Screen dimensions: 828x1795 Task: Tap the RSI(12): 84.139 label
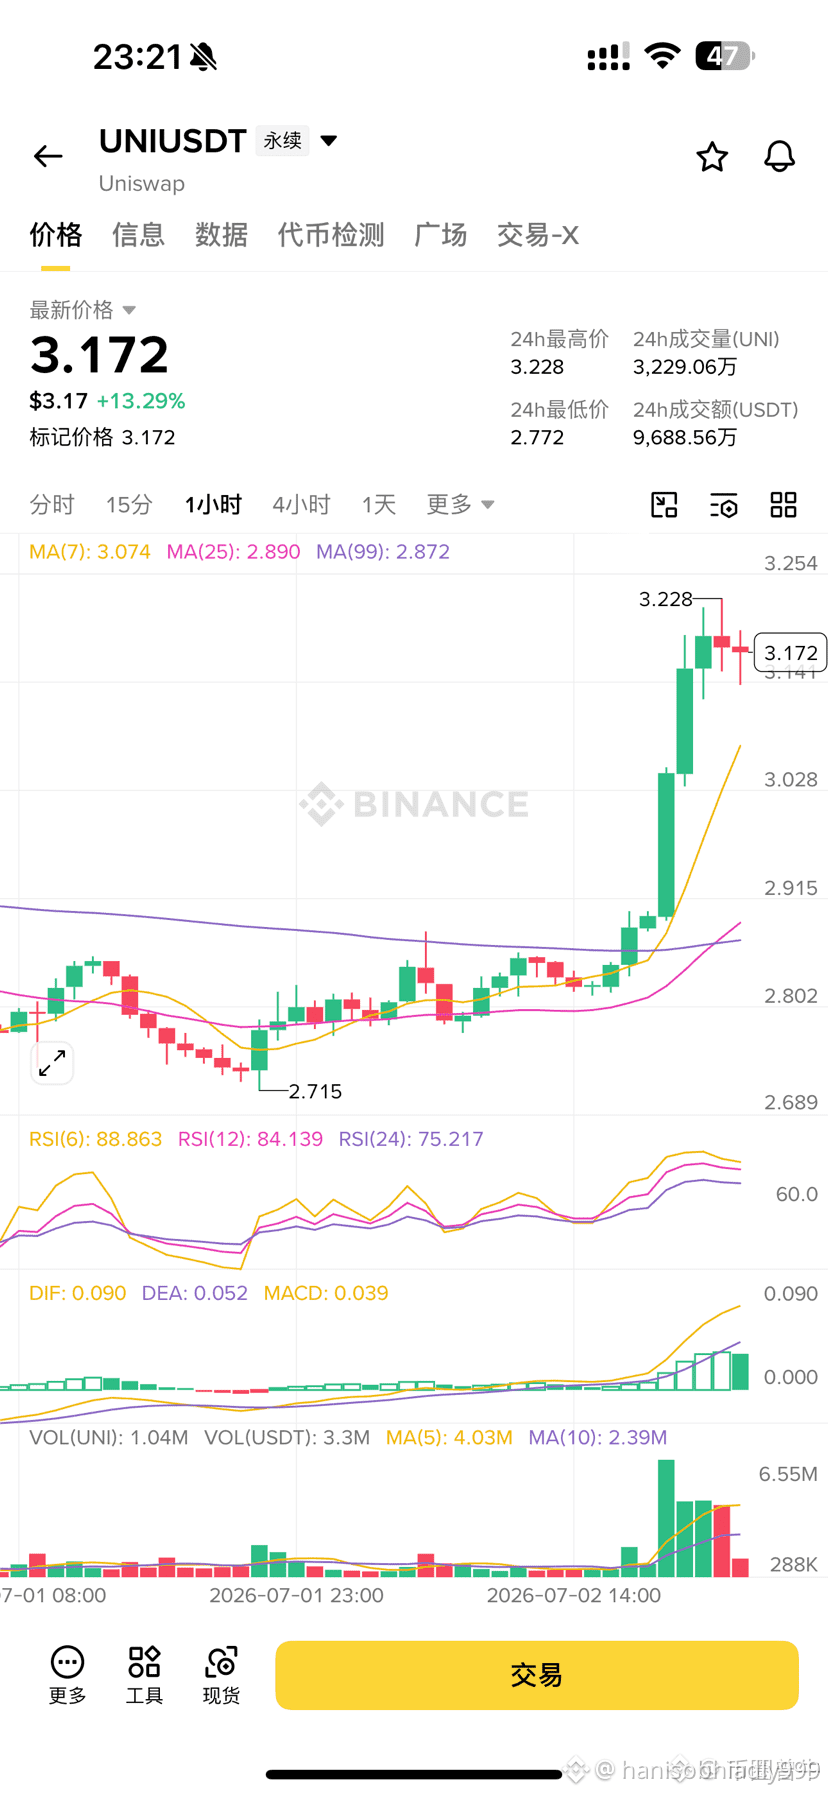250,1139
